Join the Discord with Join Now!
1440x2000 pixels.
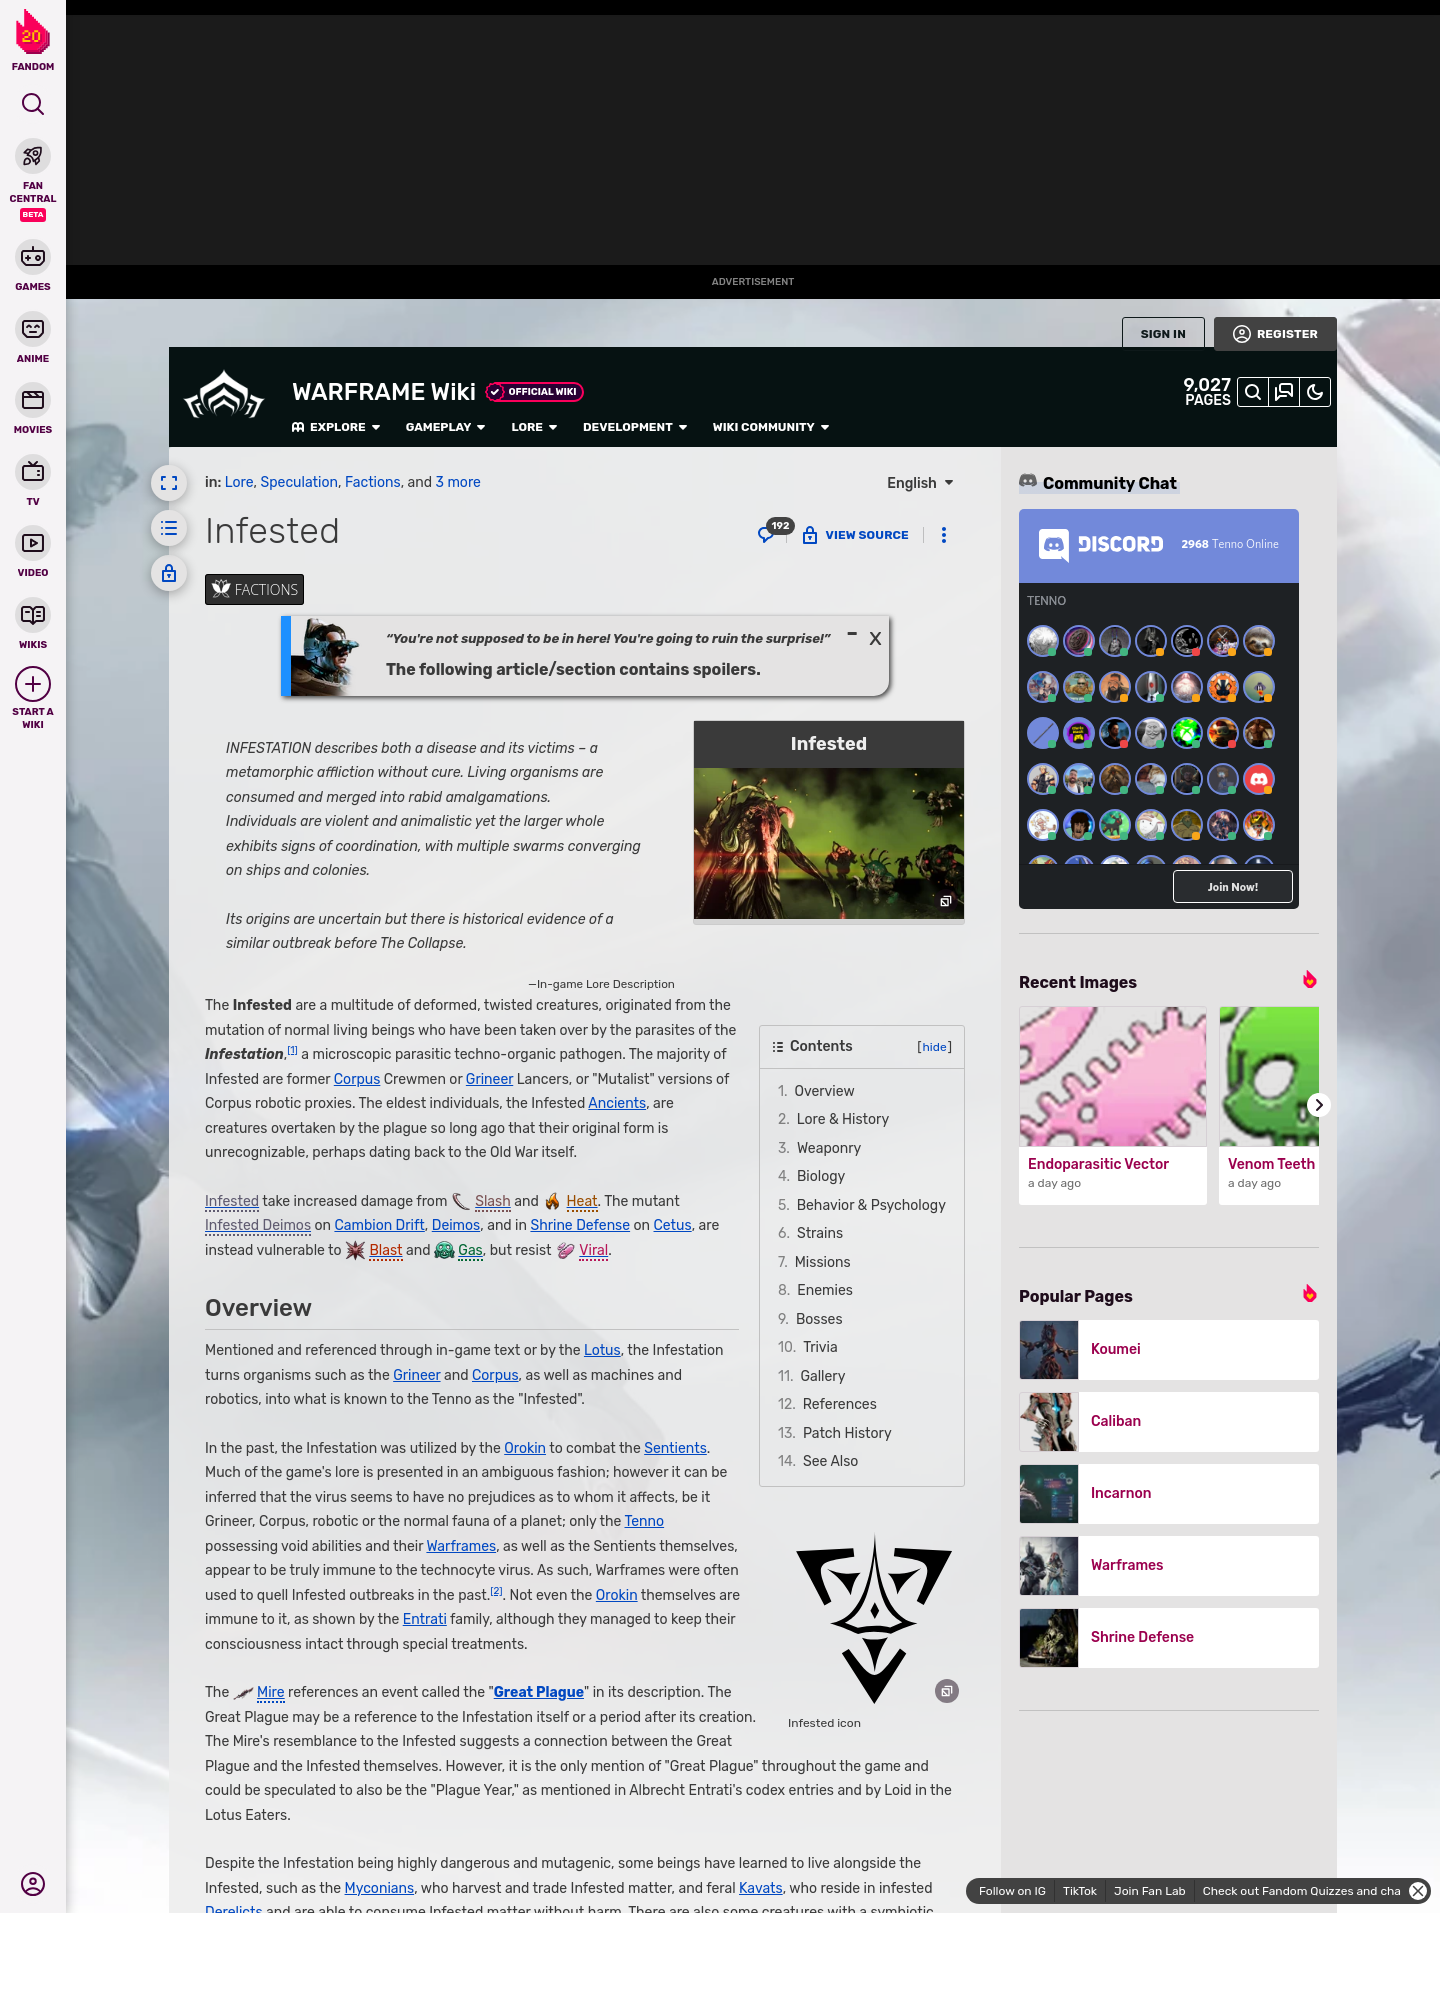coord(1233,887)
